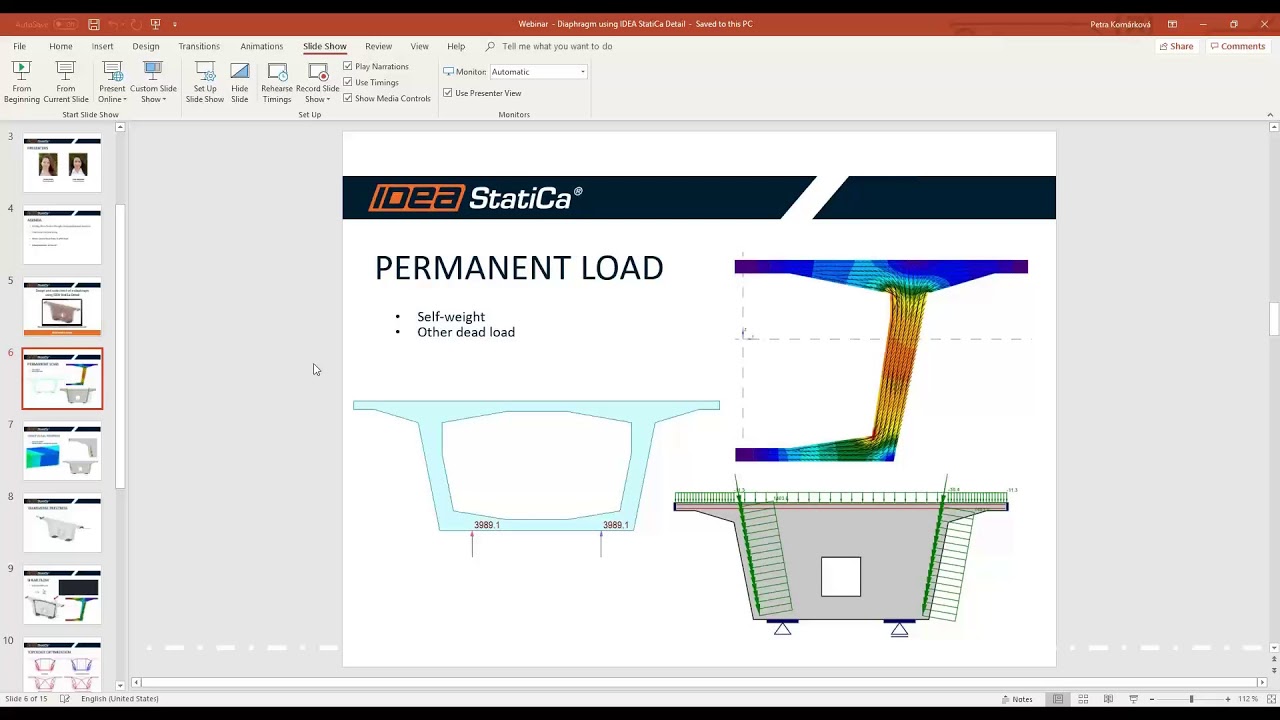Toggle AutoSave switch
The width and height of the screenshot is (1280, 720).
(65, 24)
